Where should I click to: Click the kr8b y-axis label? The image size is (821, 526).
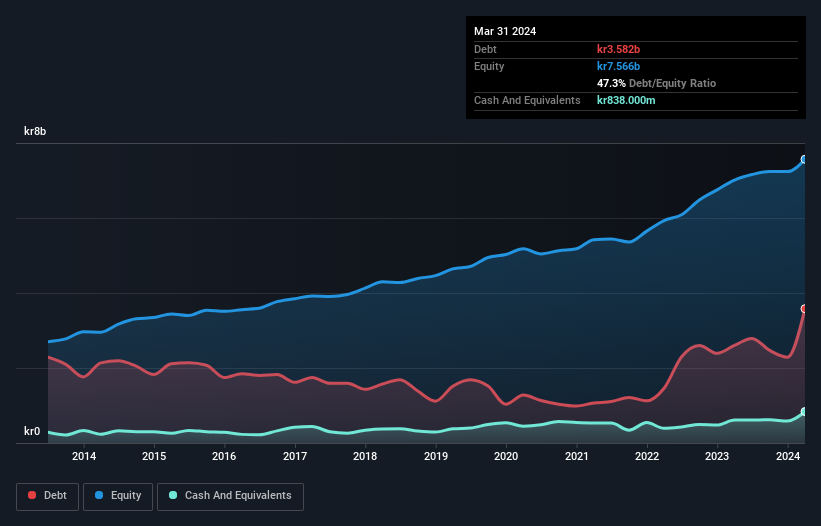click(35, 131)
